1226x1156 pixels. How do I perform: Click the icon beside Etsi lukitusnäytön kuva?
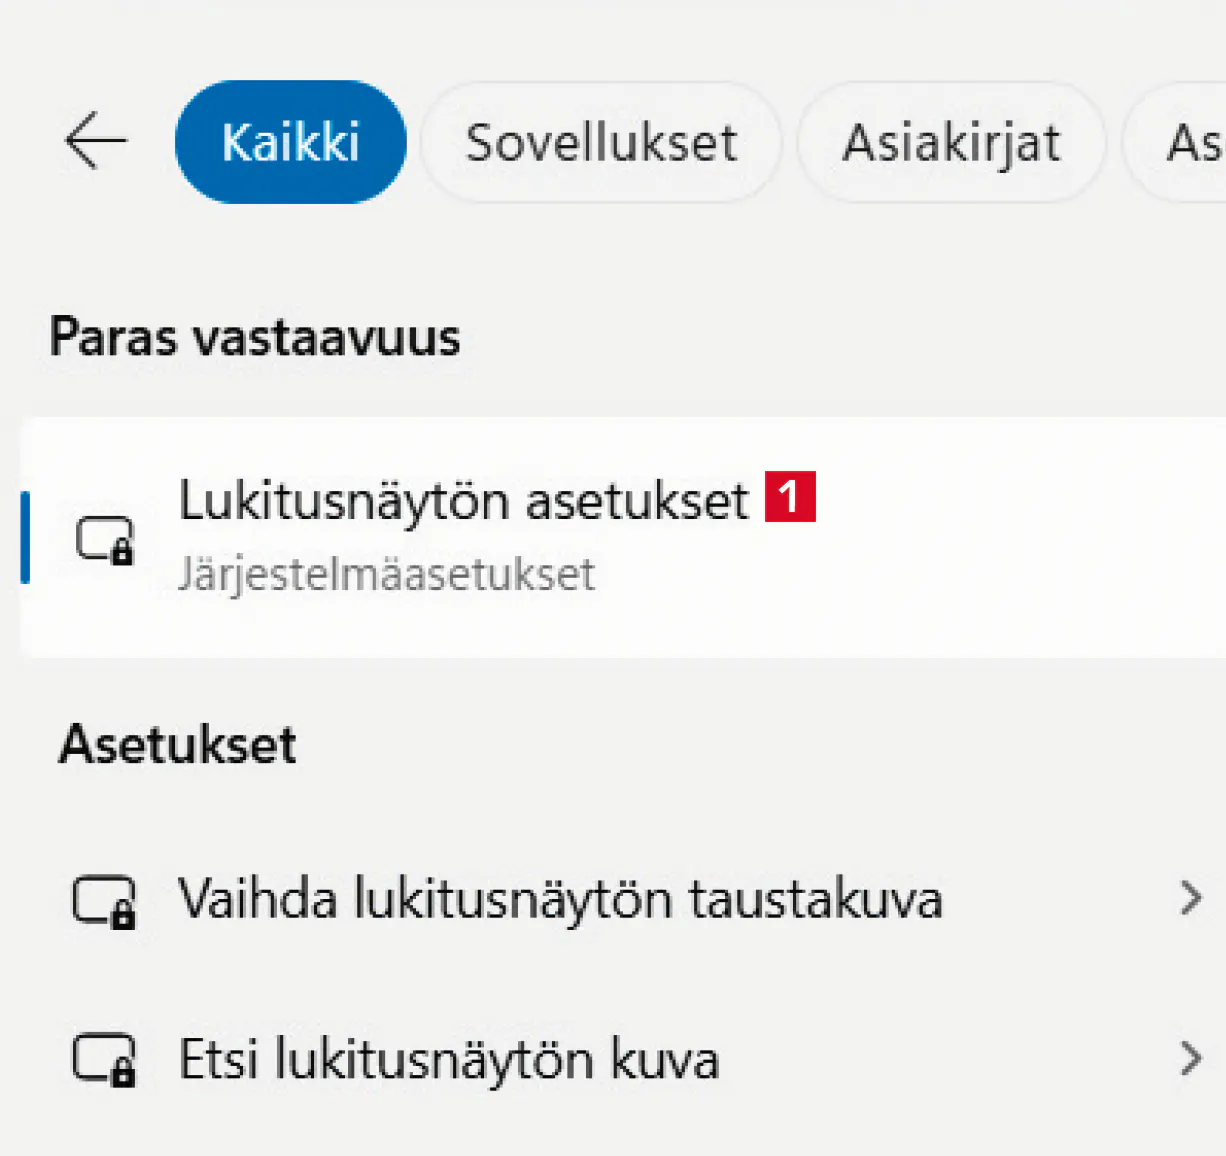coord(104,1059)
